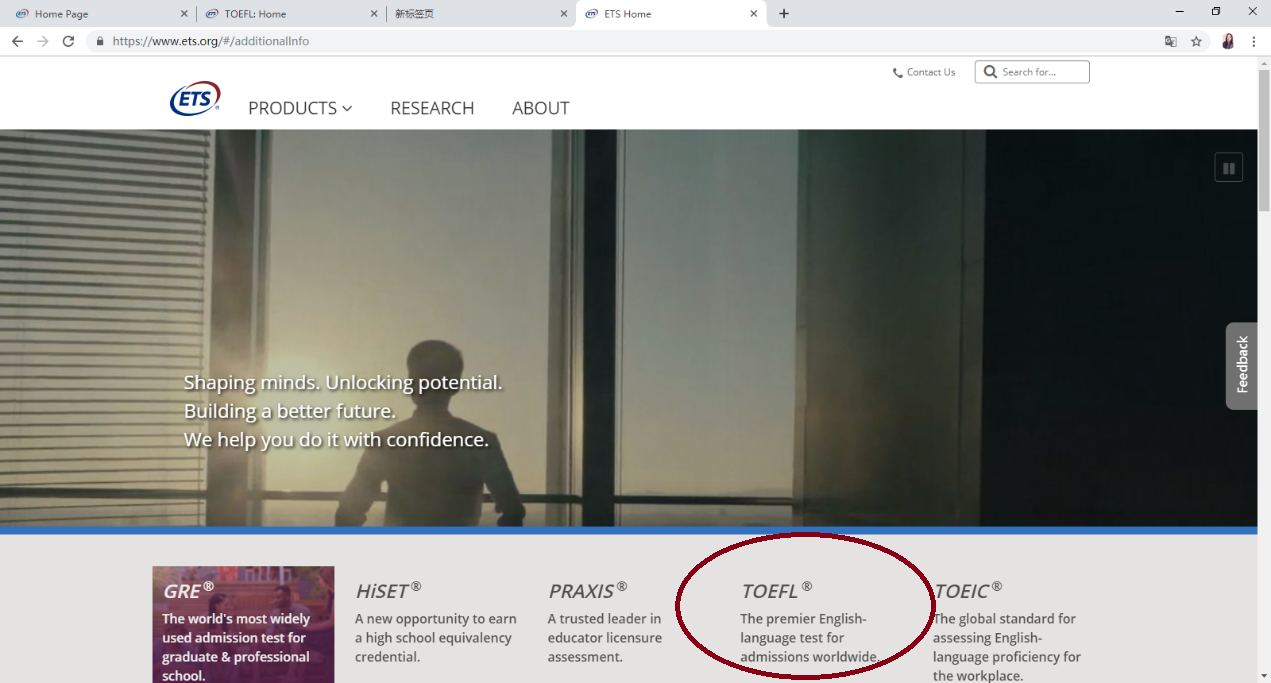Open the HiSET product link
Screen dimensions: 1271x683
388,590
